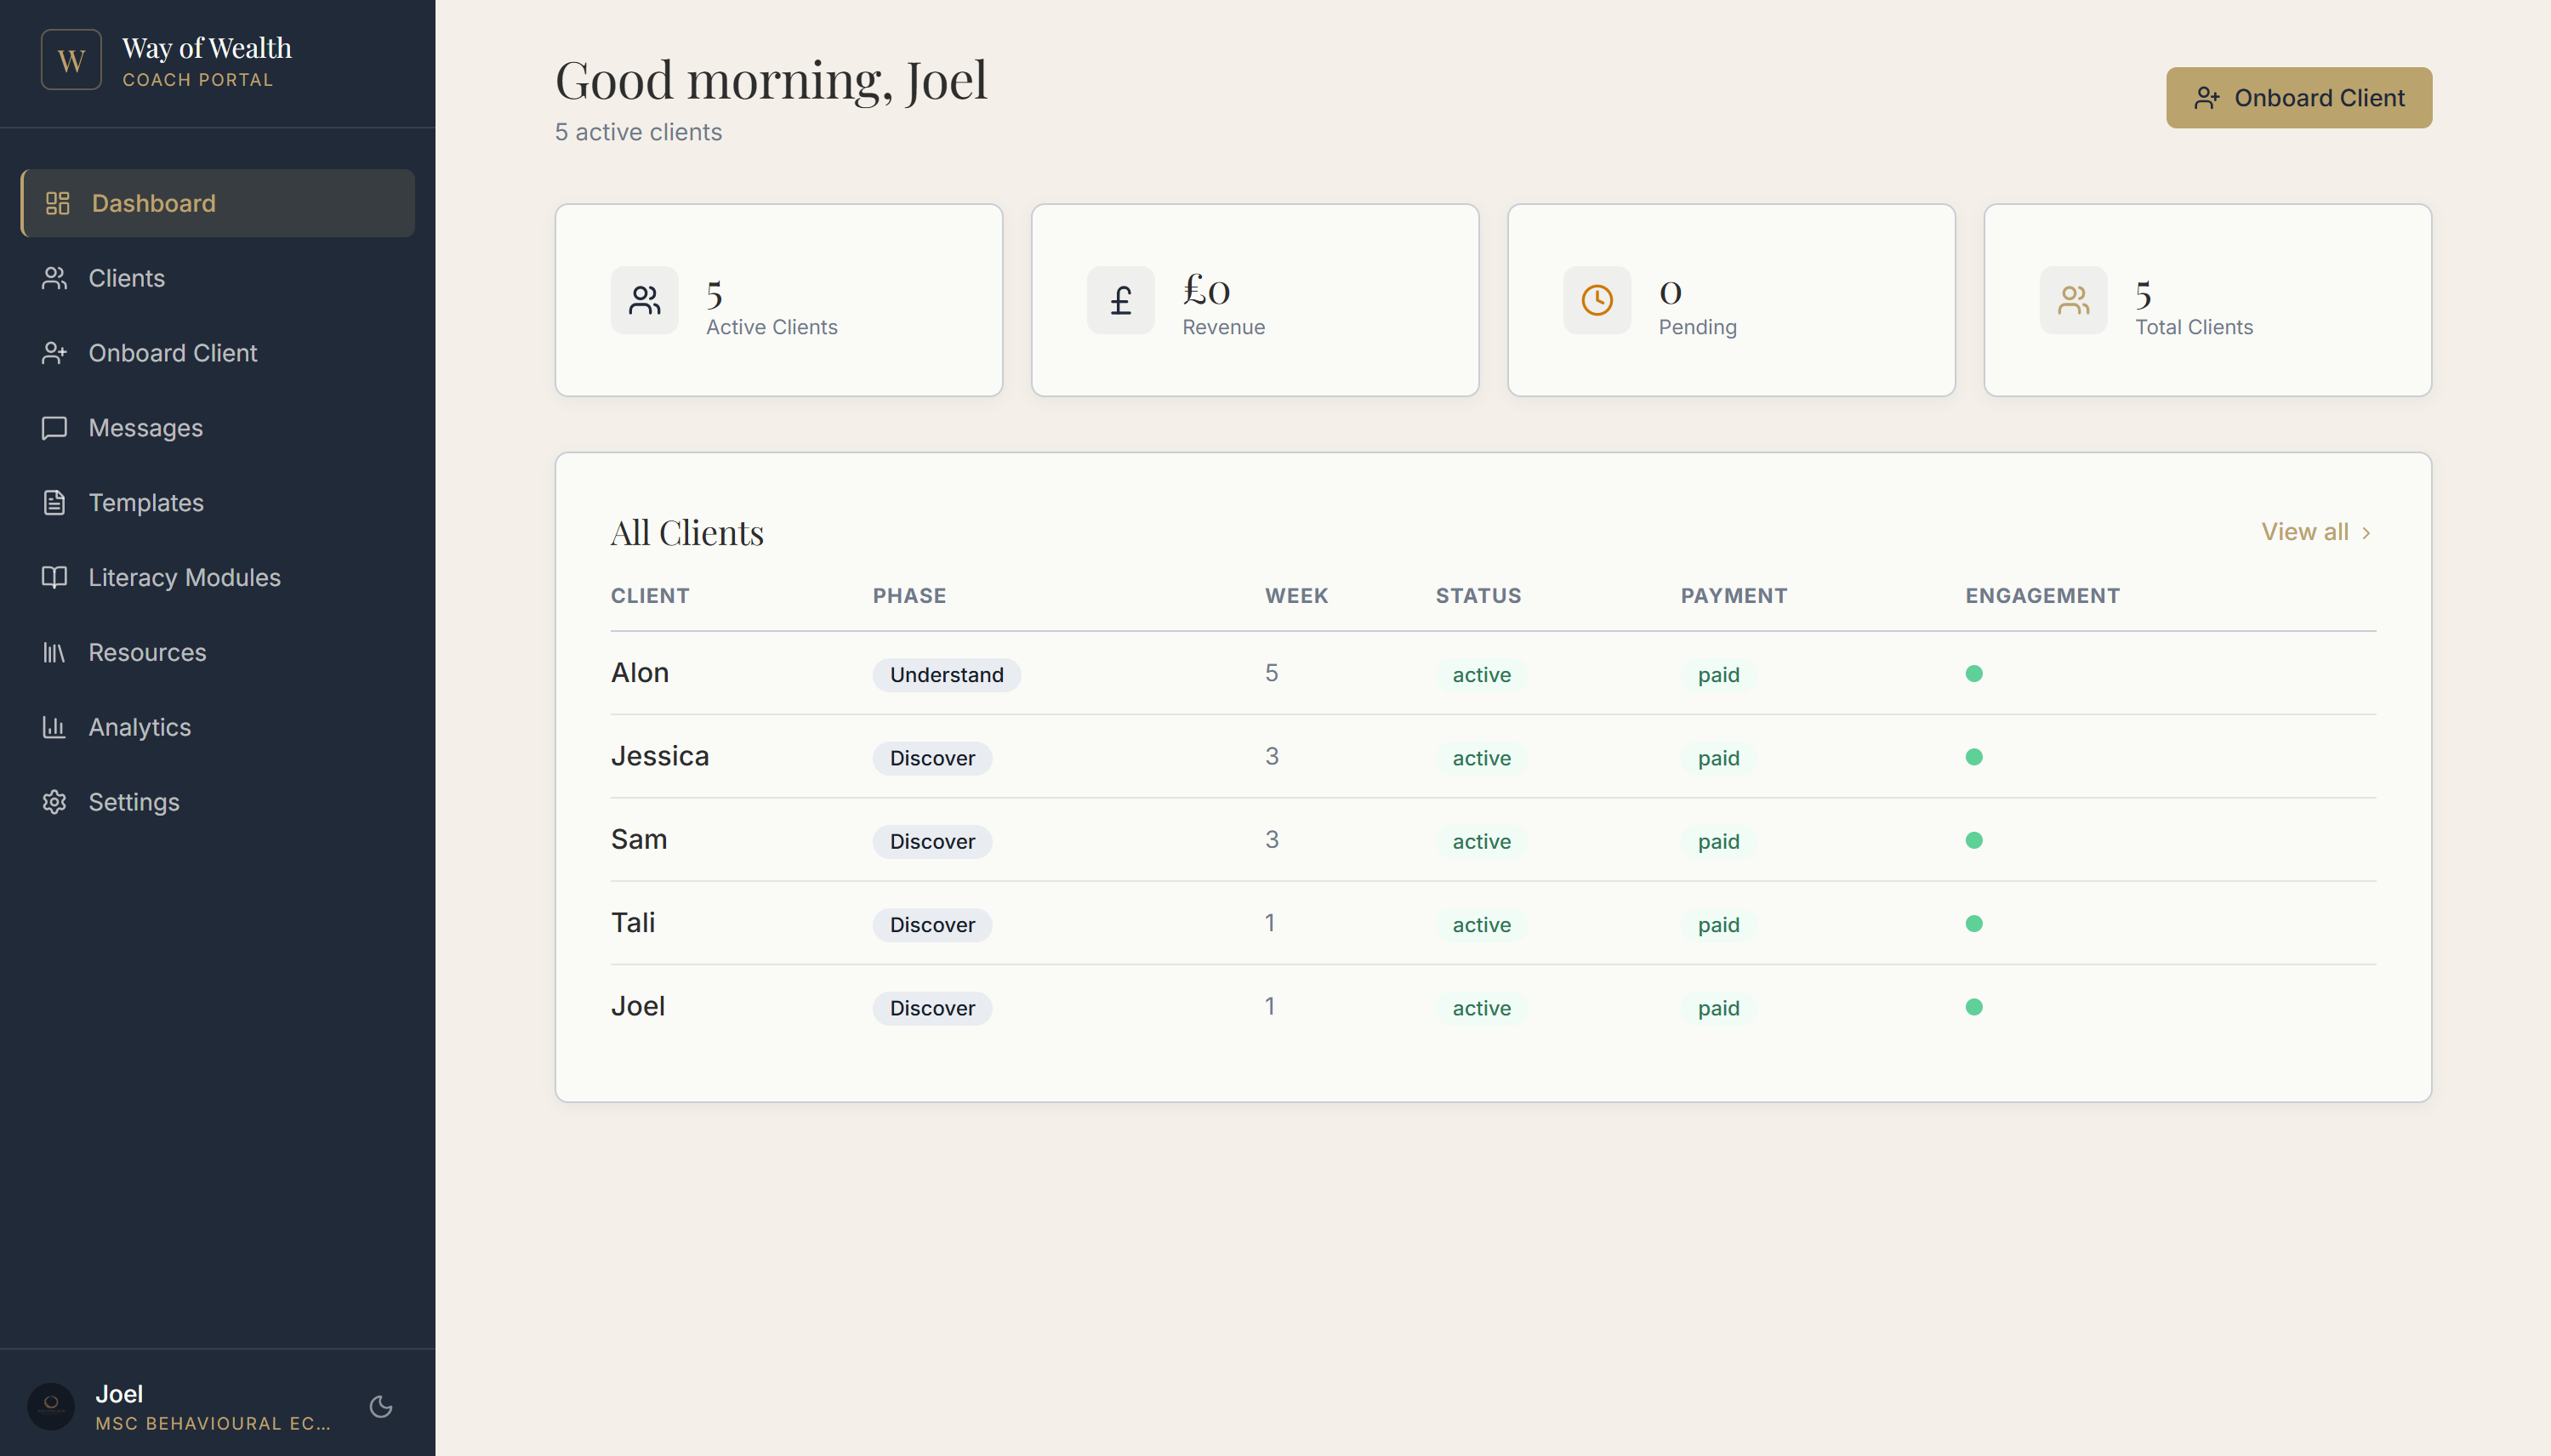Click the View all link
The height and width of the screenshot is (1456, 2551).
point(2304,532)
